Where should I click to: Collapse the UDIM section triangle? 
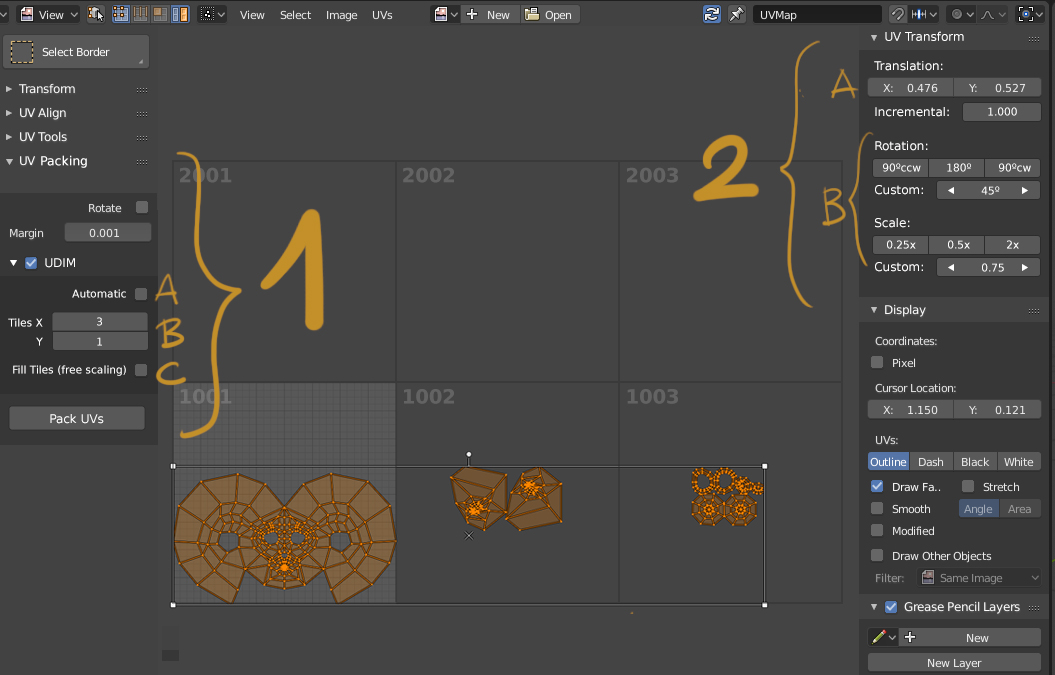(x=13, y=263)
